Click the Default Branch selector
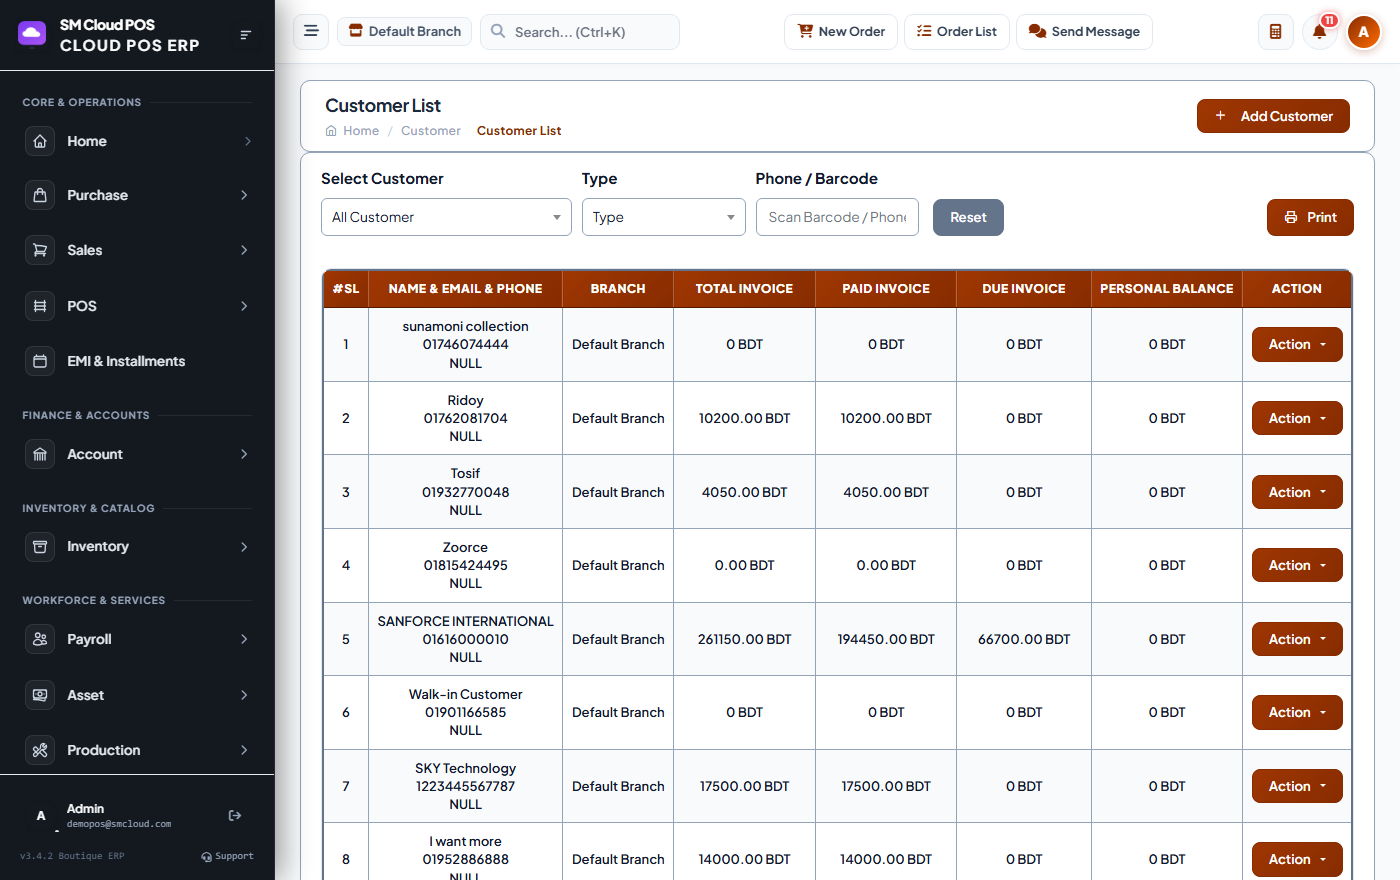 click(404, 31)
